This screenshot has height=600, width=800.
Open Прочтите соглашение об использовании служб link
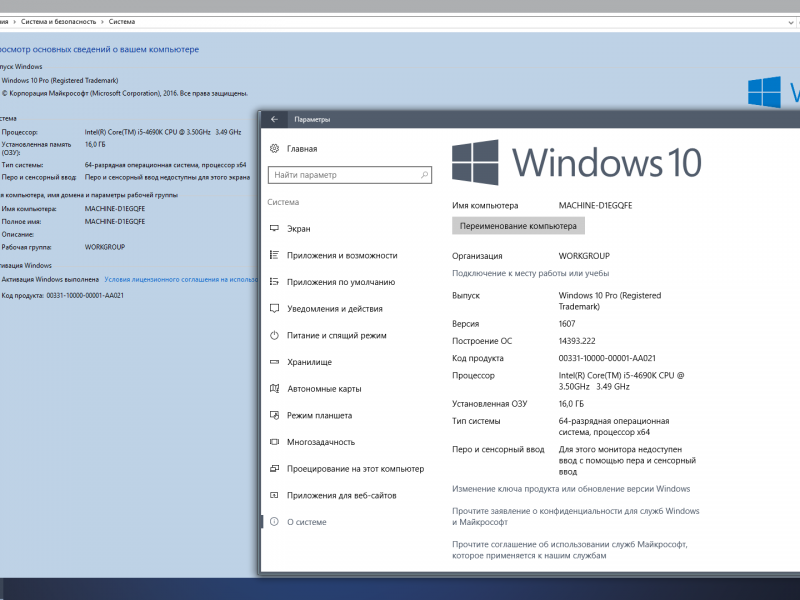pos(569,550)
